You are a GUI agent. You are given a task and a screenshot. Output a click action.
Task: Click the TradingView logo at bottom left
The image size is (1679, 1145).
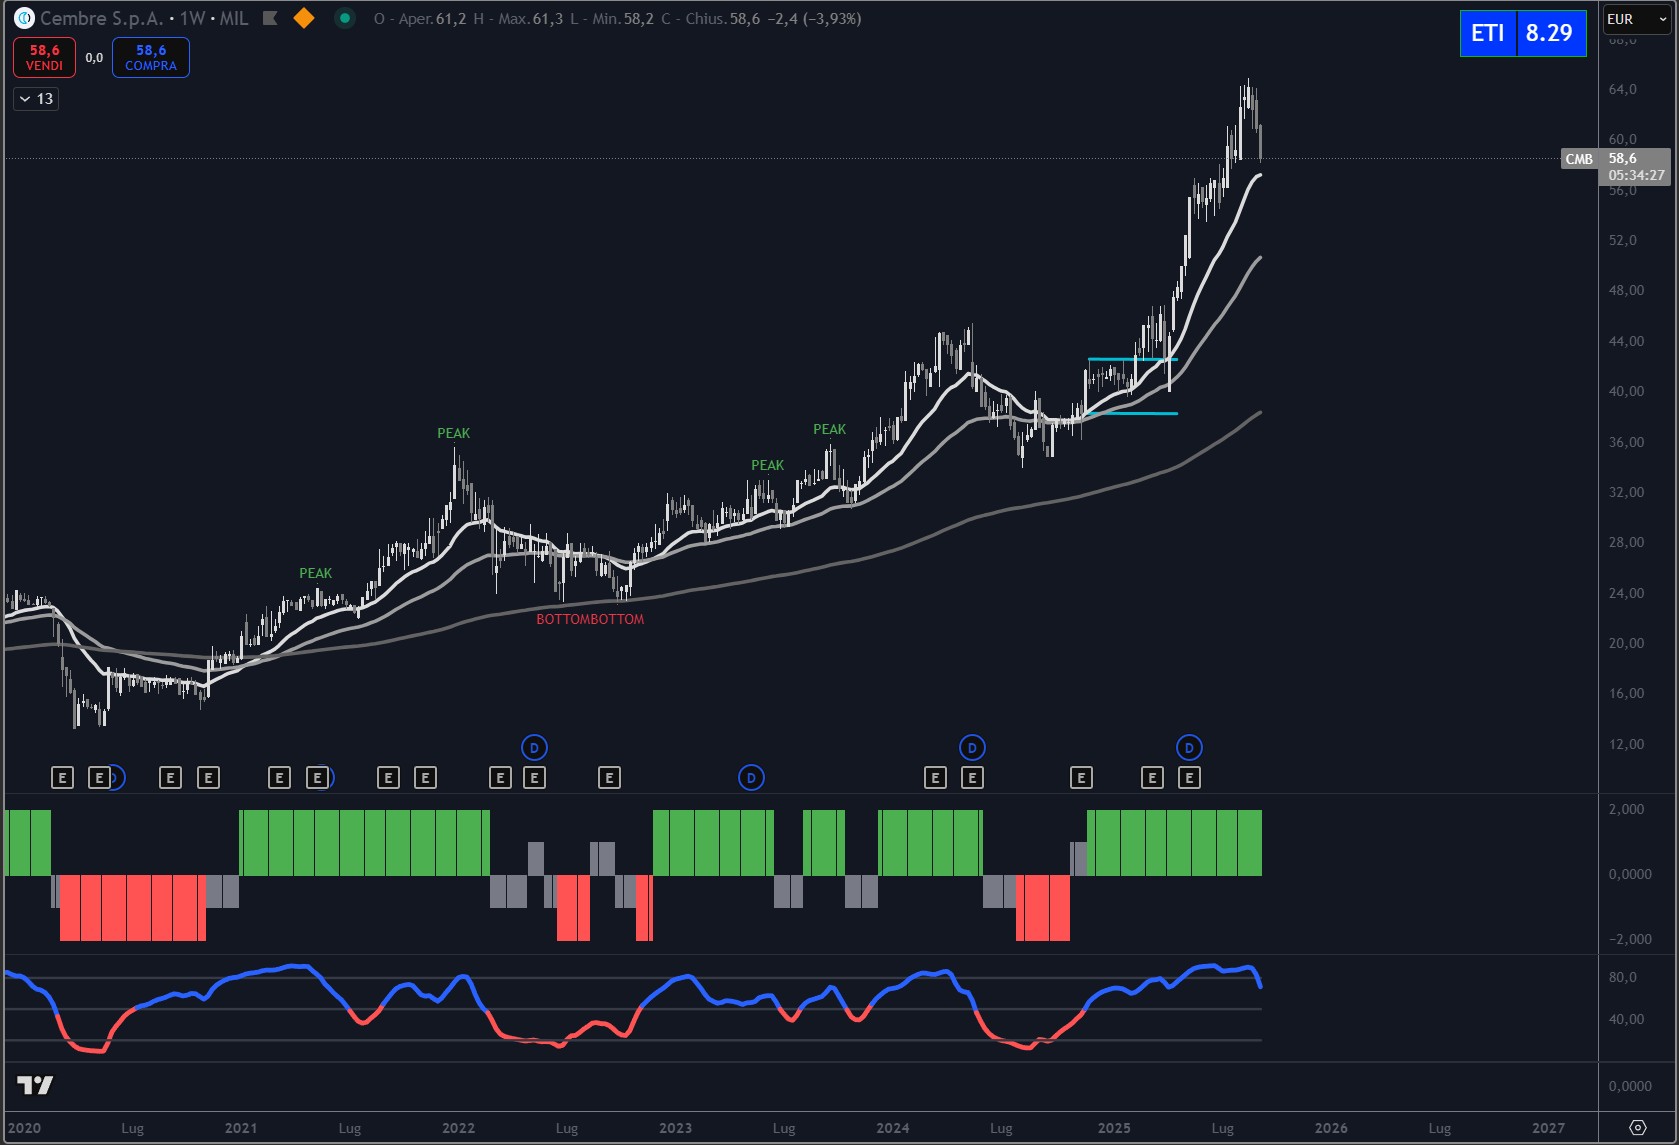(35, 1085)
